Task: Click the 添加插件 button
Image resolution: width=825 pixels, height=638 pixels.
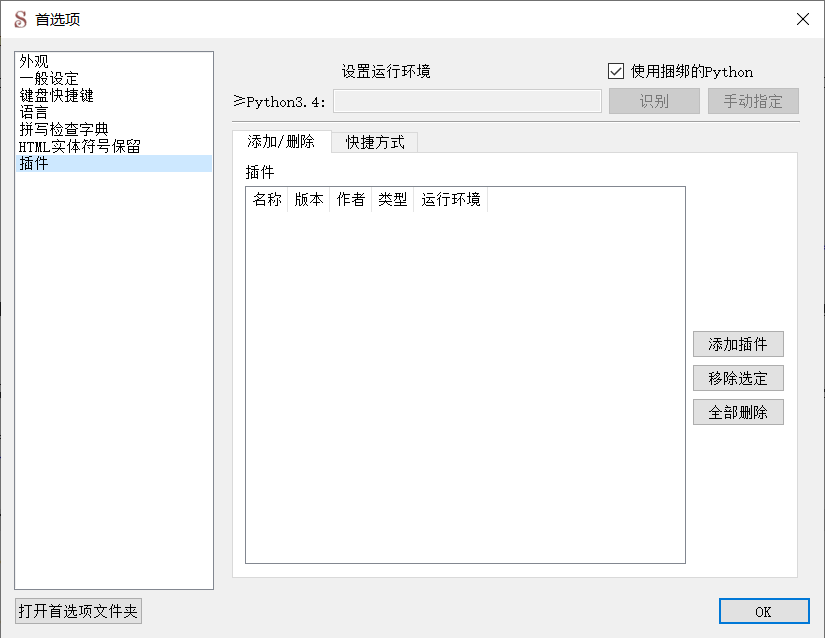Action: 738,344
